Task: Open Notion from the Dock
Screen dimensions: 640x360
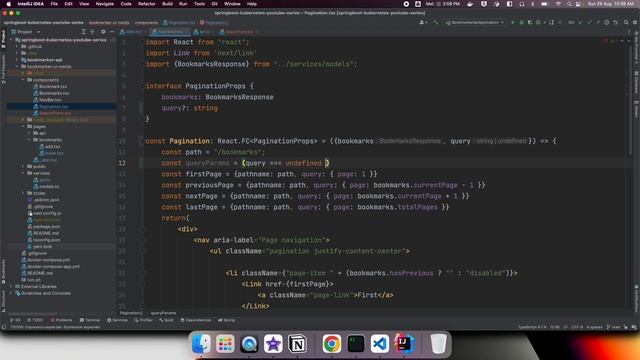Action: click(x=298, y=344)
